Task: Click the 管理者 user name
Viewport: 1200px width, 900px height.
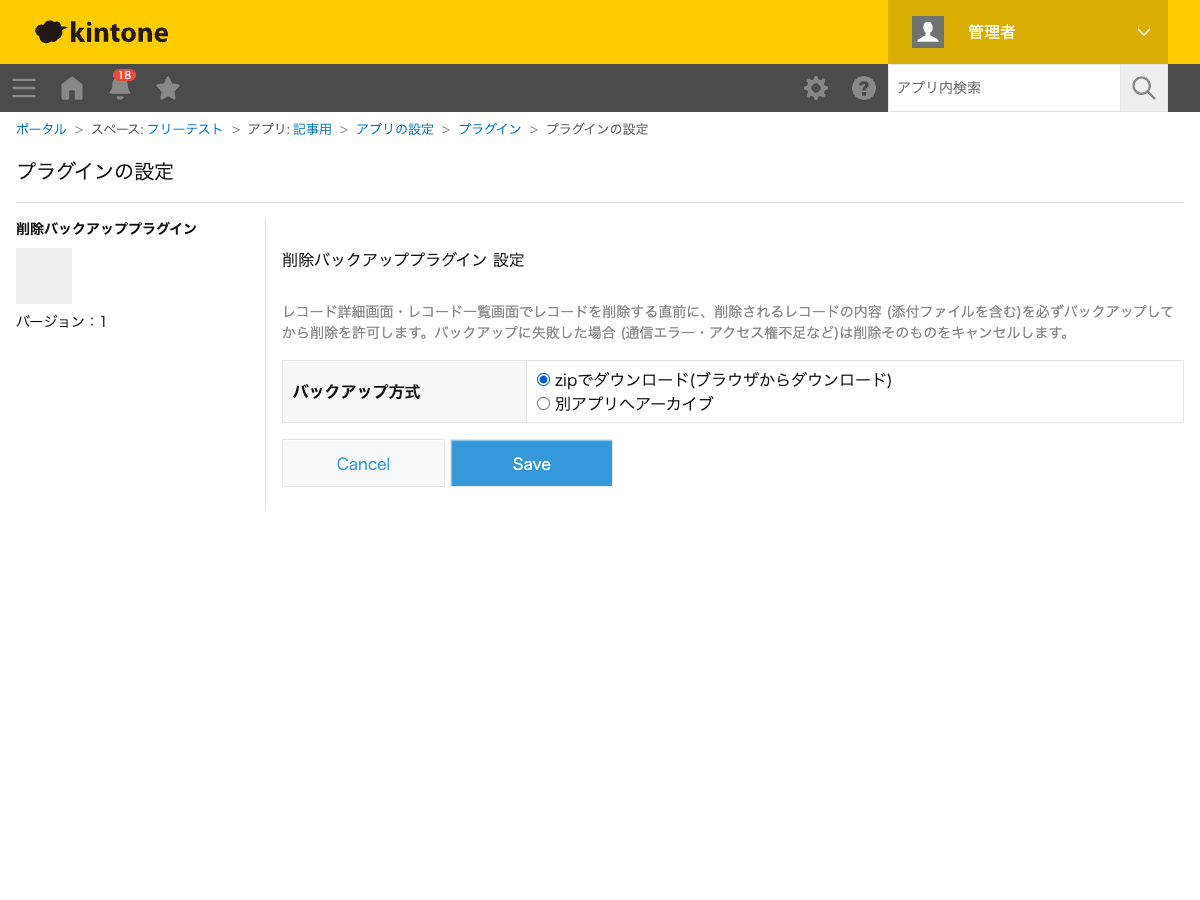Action: 992,32
